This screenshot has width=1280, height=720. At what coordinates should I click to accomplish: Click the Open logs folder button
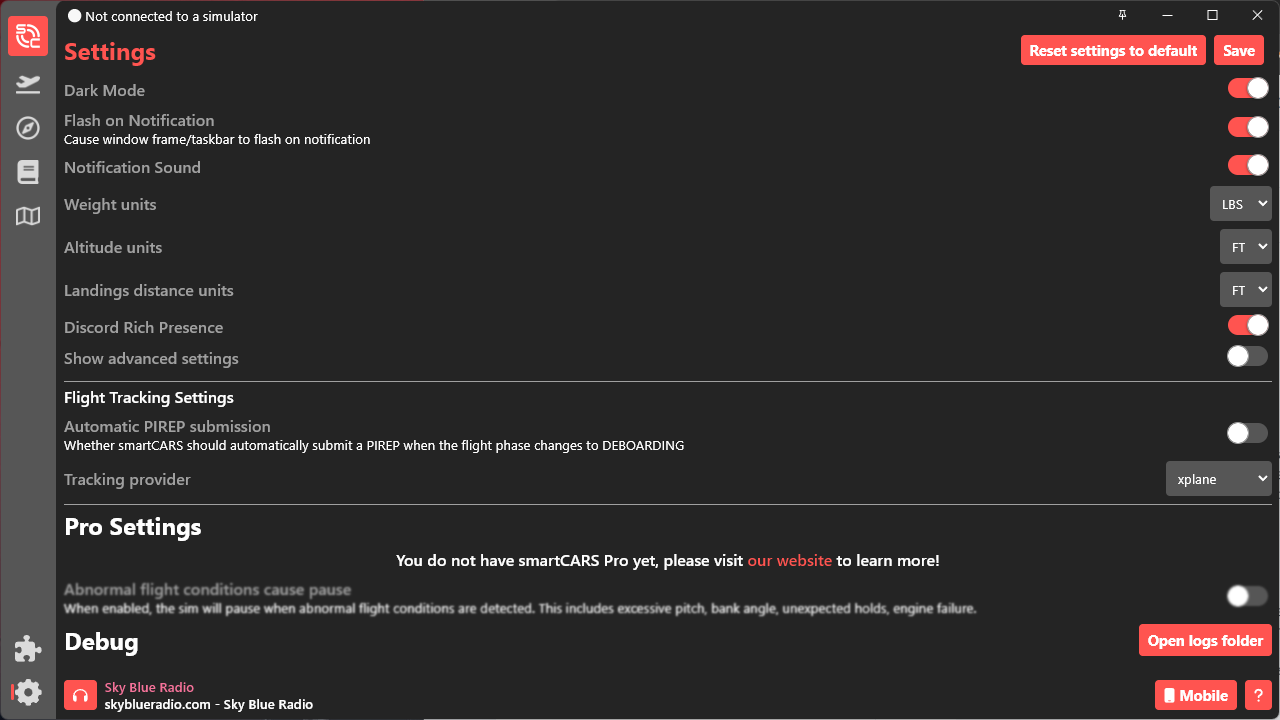[x=1205, y=641]
